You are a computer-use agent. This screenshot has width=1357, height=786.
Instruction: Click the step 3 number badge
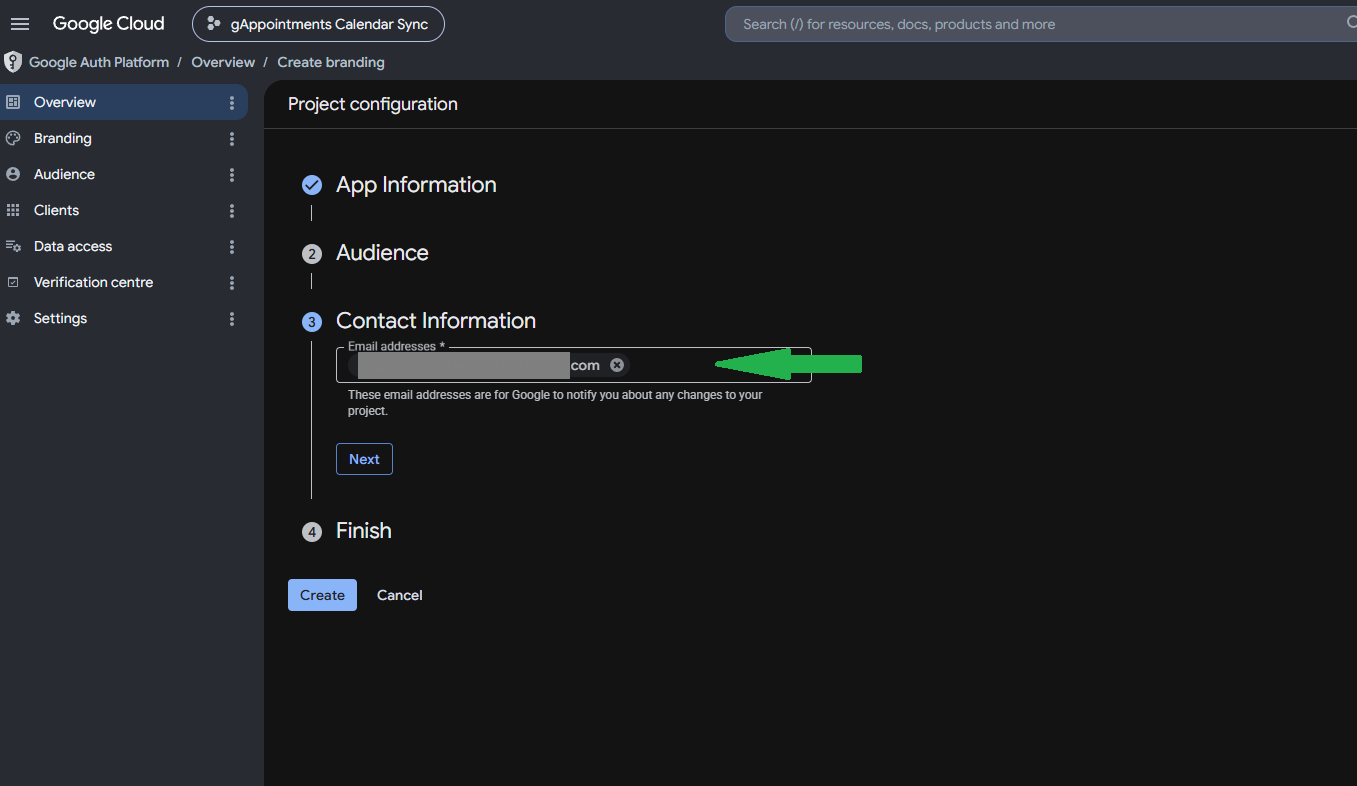coord(312,322)
